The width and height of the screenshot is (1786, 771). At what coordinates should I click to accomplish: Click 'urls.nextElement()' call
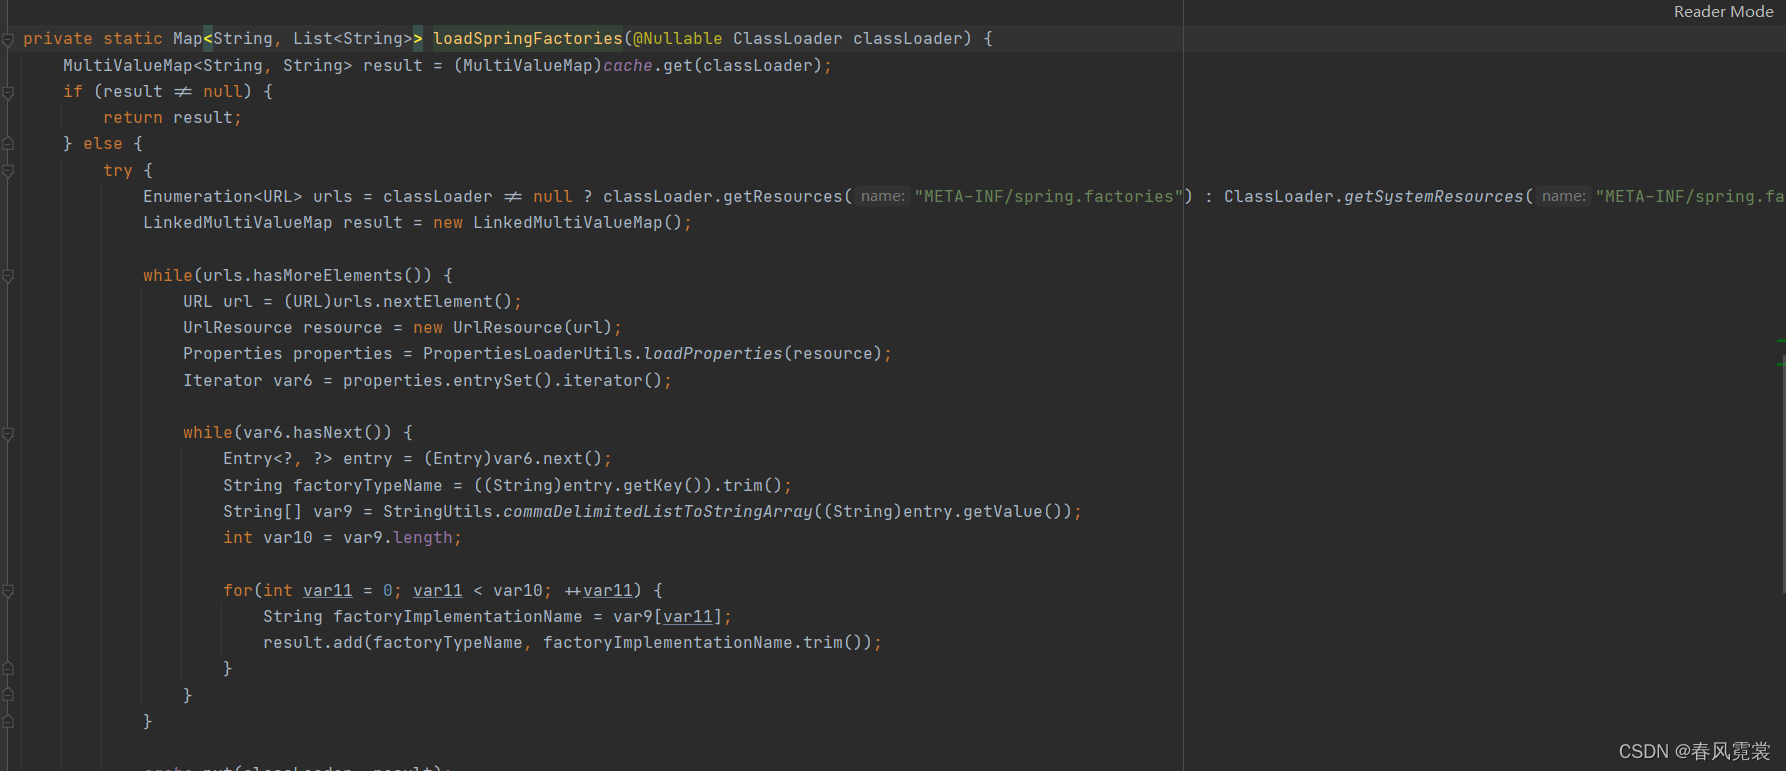coord(422,302)
